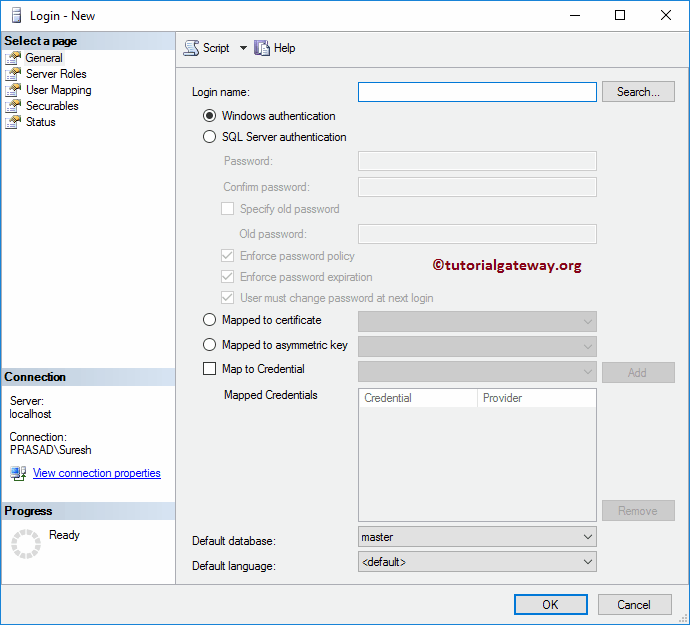Switch to Server Roles page
This screenshot has height=625, width=690.
(x=56, y=74)
